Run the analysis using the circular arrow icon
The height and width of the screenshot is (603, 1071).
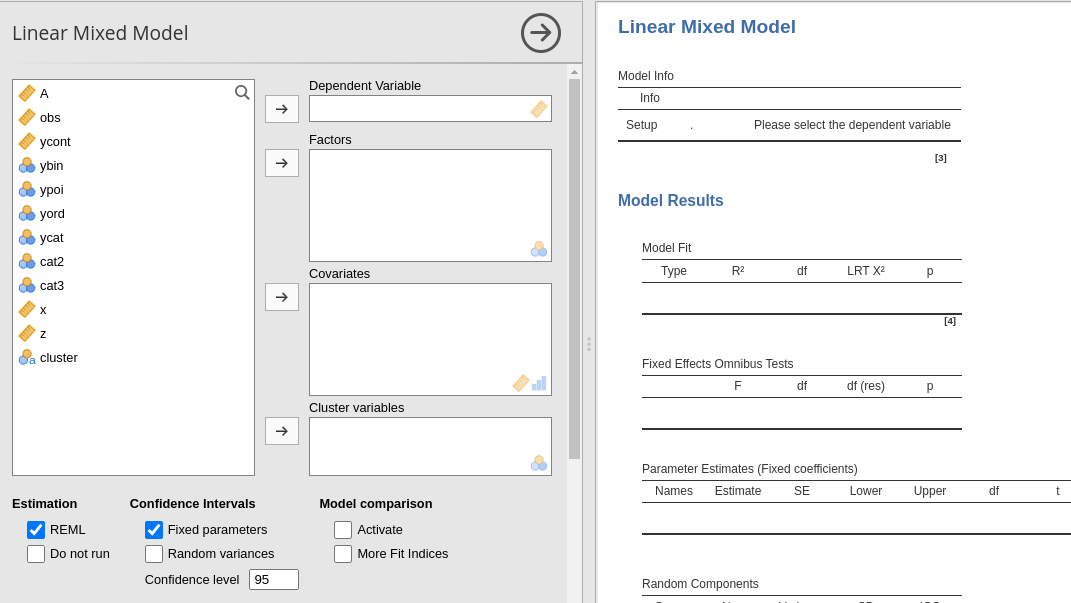[540, 33]
